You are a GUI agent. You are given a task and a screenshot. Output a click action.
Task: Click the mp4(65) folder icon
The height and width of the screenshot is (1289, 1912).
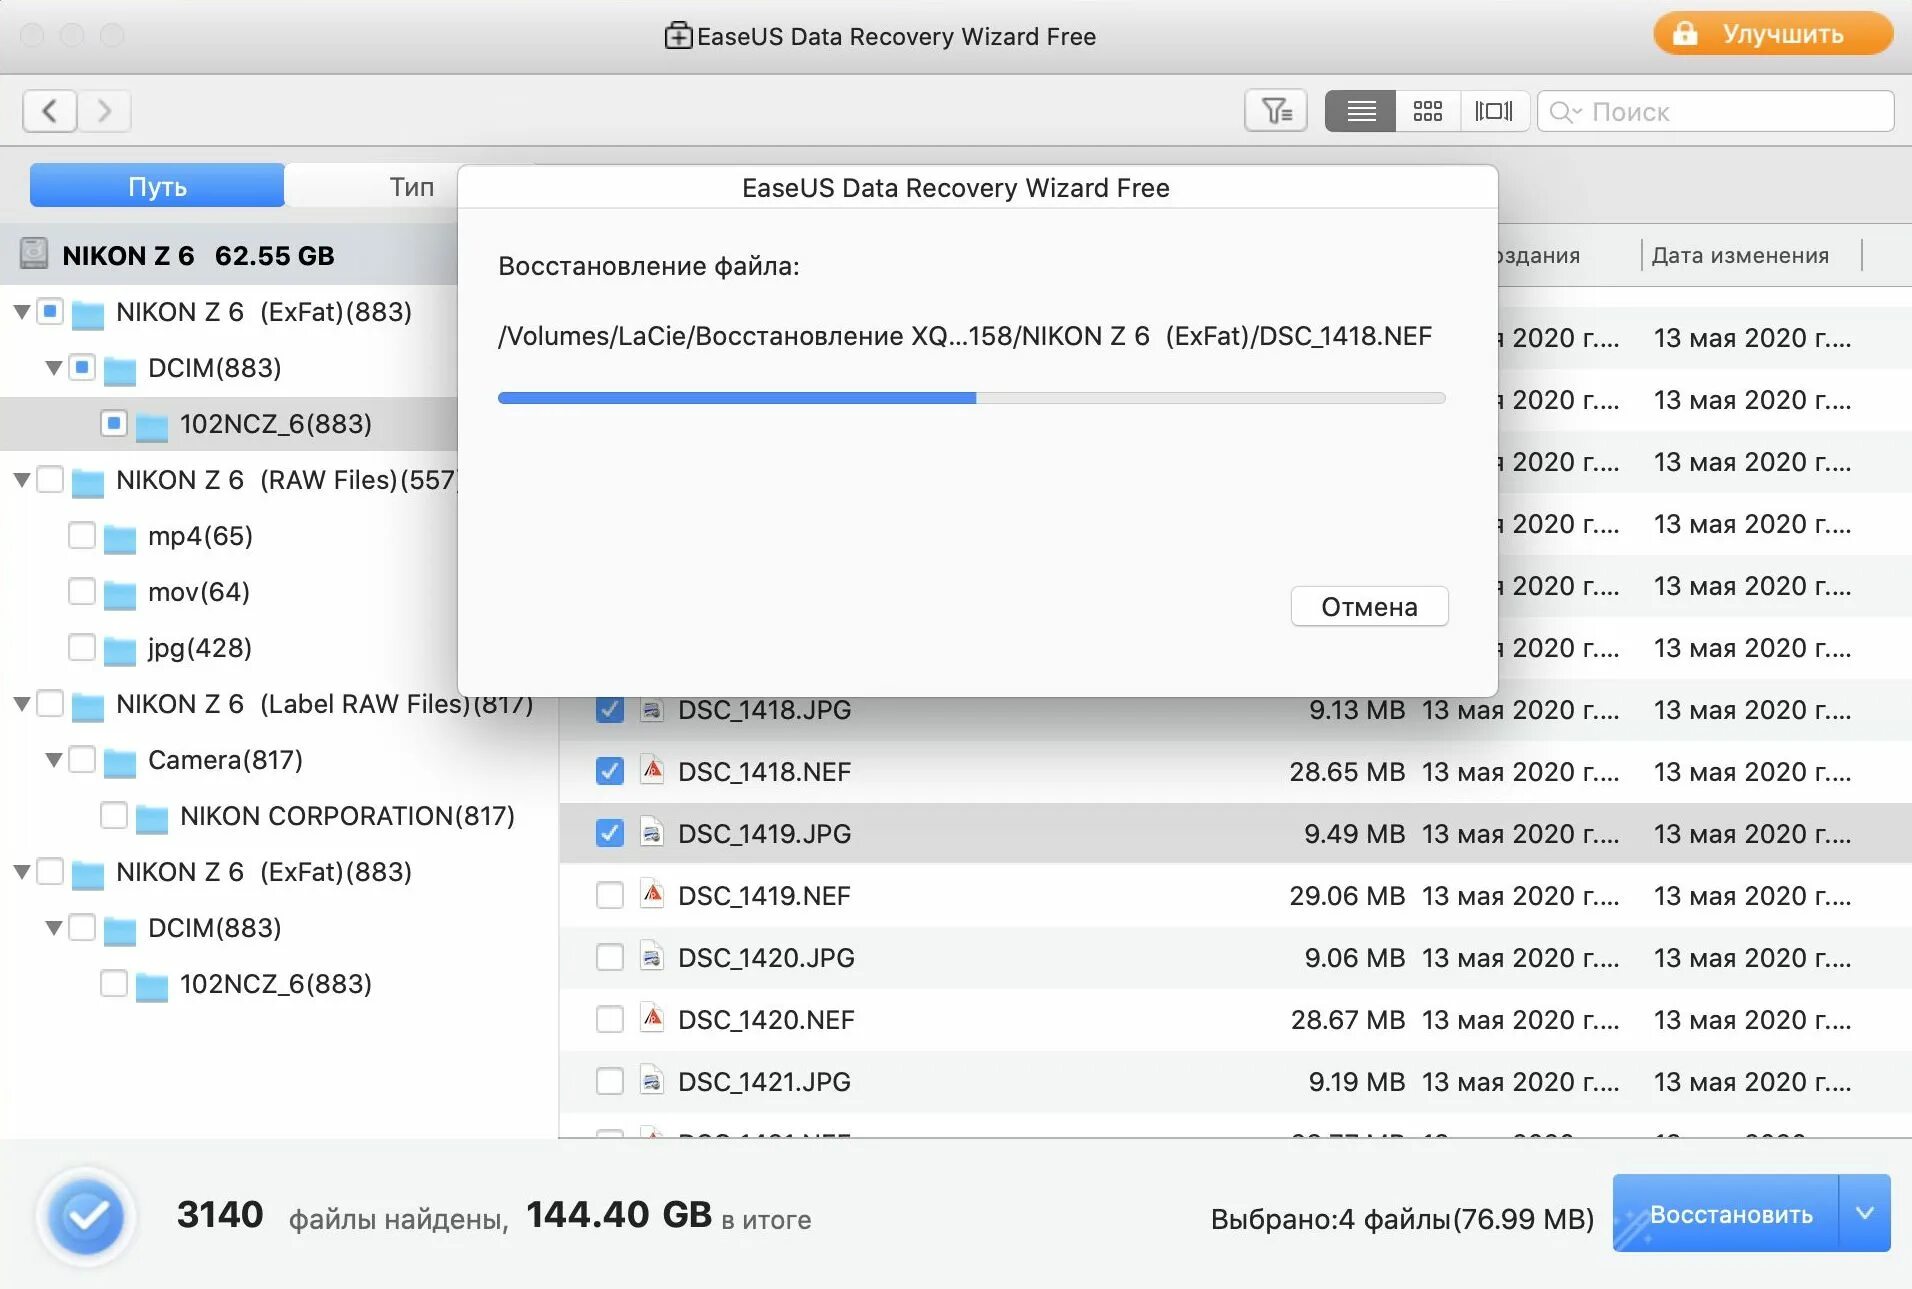click(120, 538)
